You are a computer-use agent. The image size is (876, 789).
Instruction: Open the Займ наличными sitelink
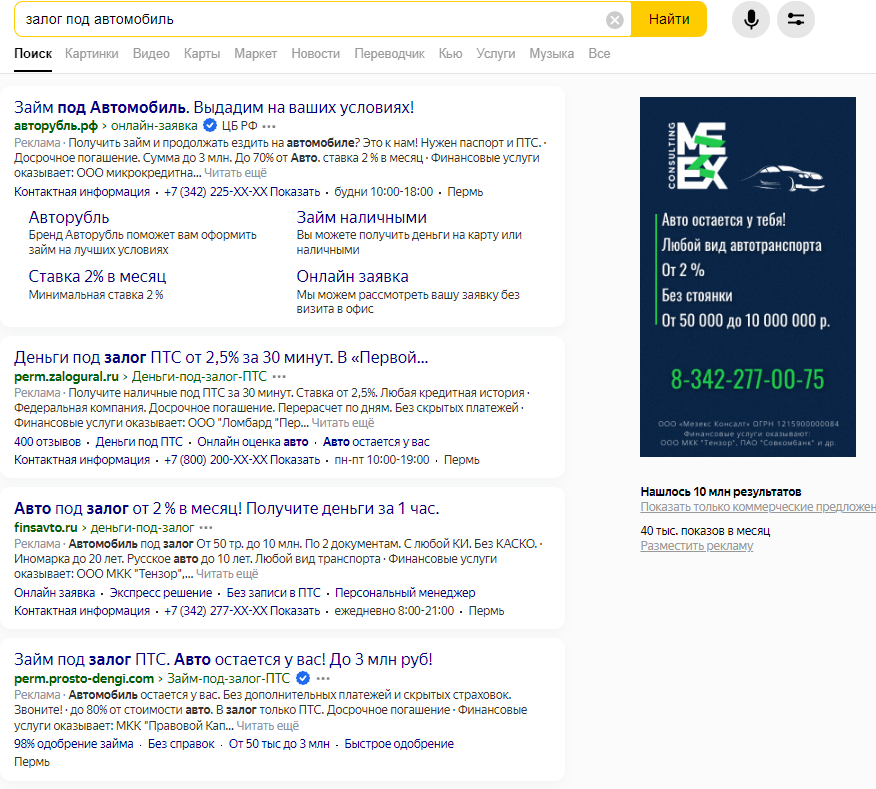coord(361,217)
